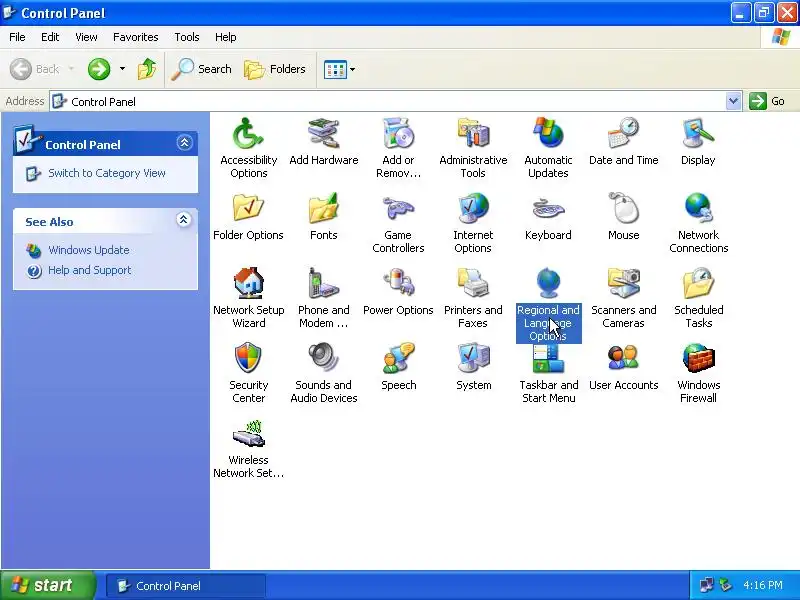800x600 pixels.
Task: Open the Fonts folder icon
Action: point(323,209)
